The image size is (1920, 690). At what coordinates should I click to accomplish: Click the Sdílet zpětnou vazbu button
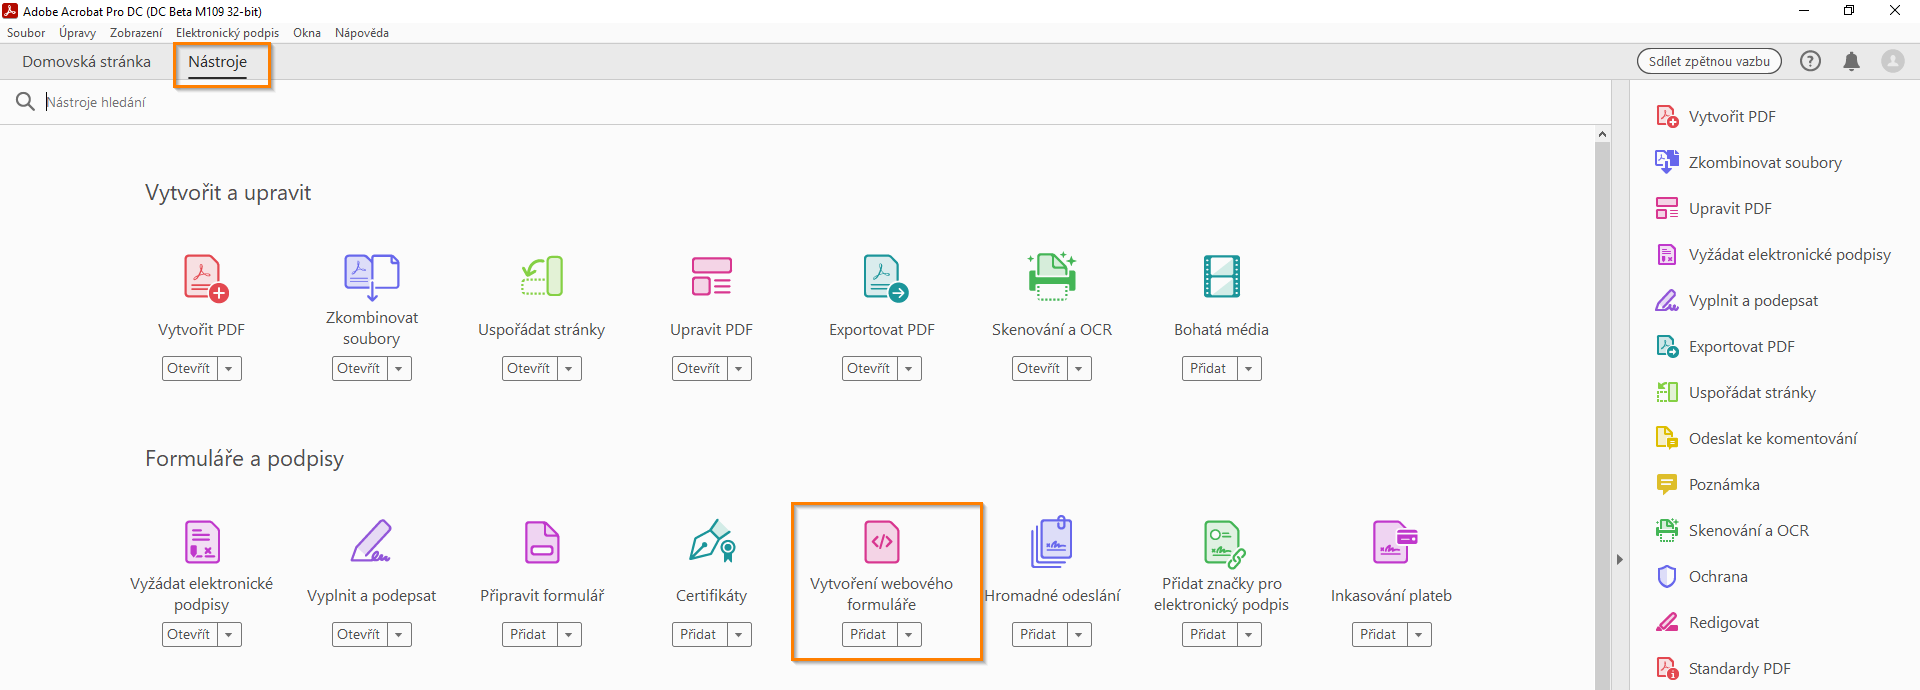click(1709, 61)
